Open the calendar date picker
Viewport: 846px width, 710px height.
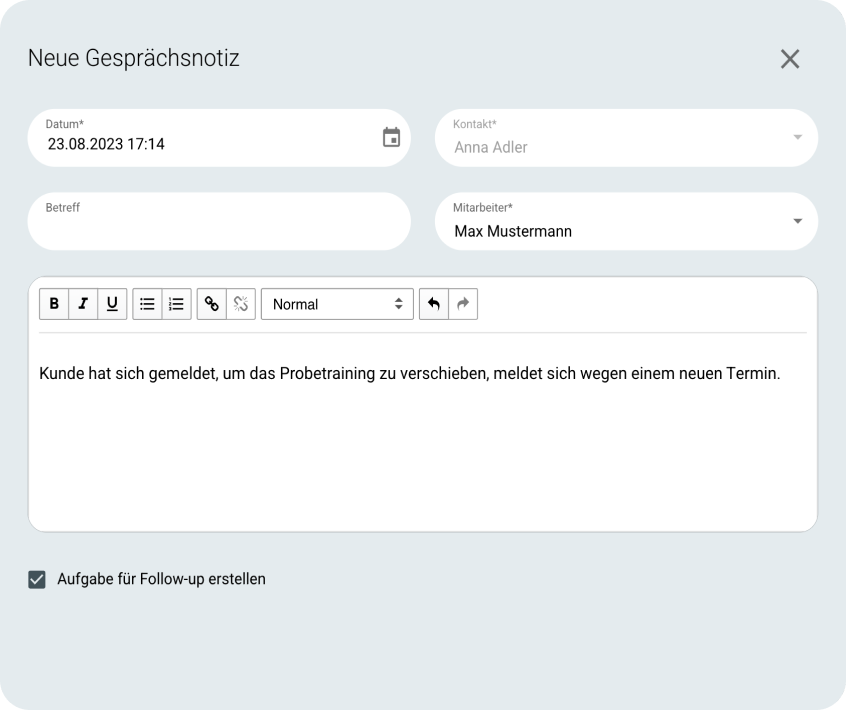391,138
